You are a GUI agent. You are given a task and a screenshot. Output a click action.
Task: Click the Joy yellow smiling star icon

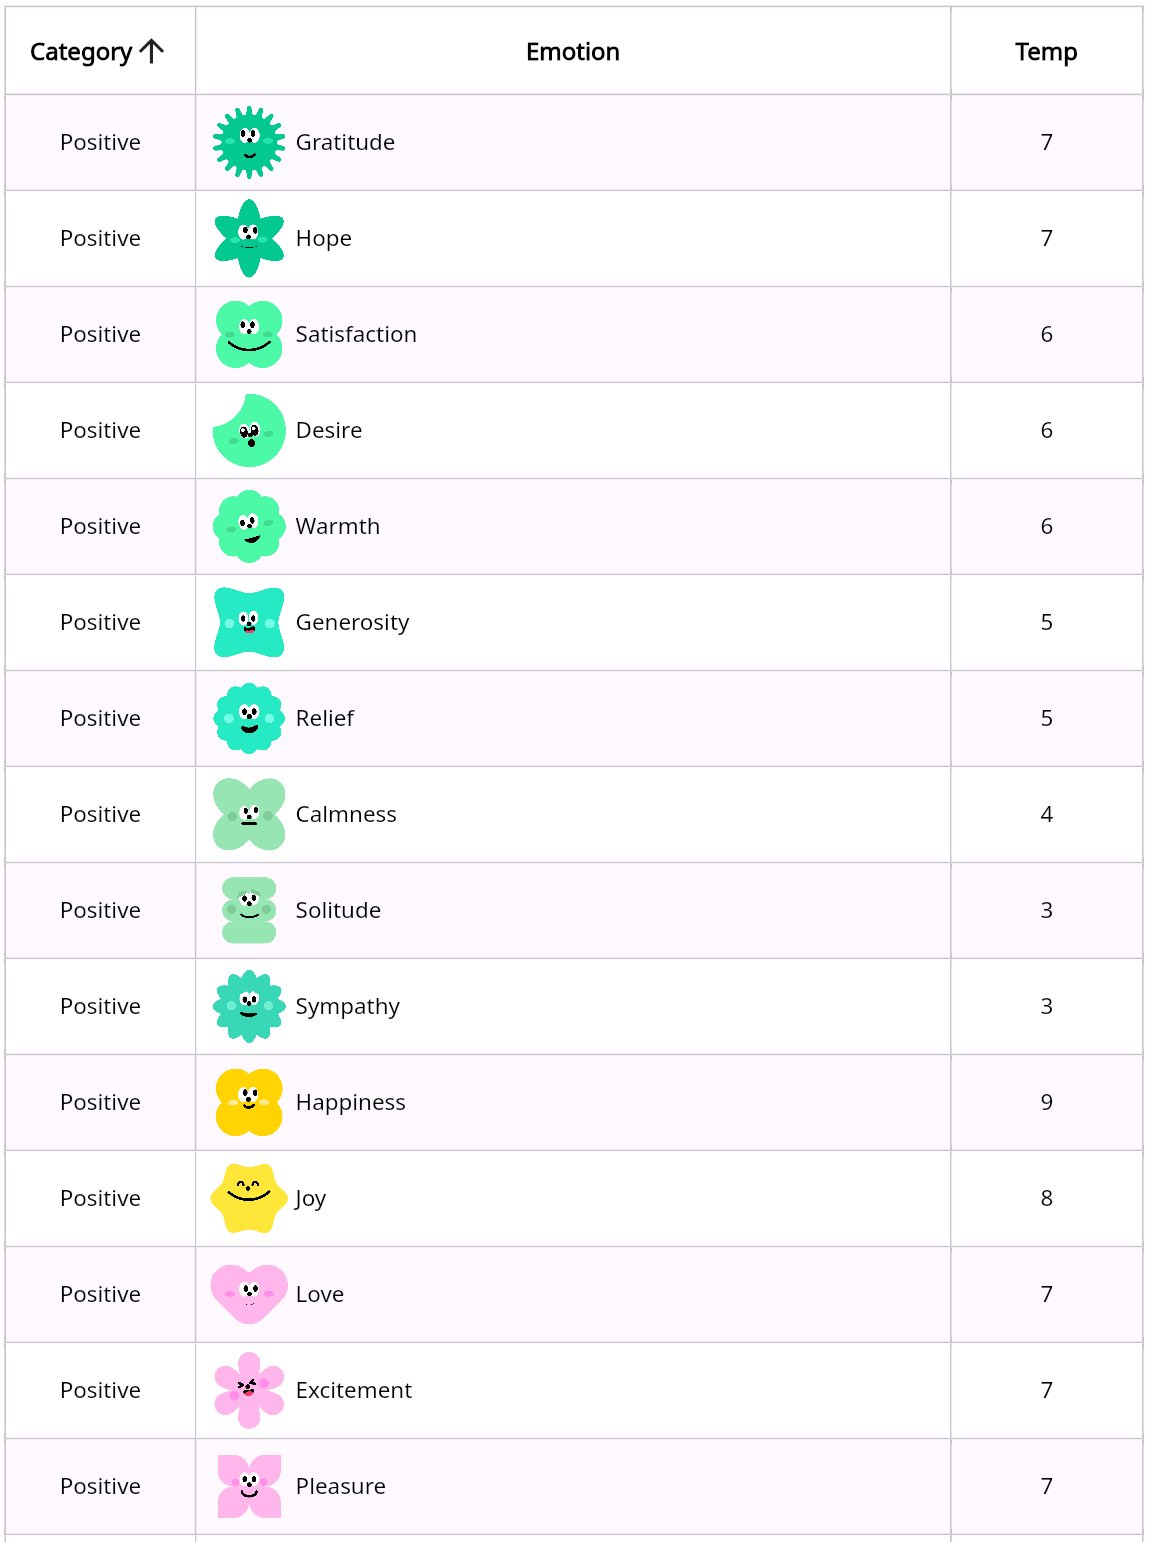[x=249, y=1199]
